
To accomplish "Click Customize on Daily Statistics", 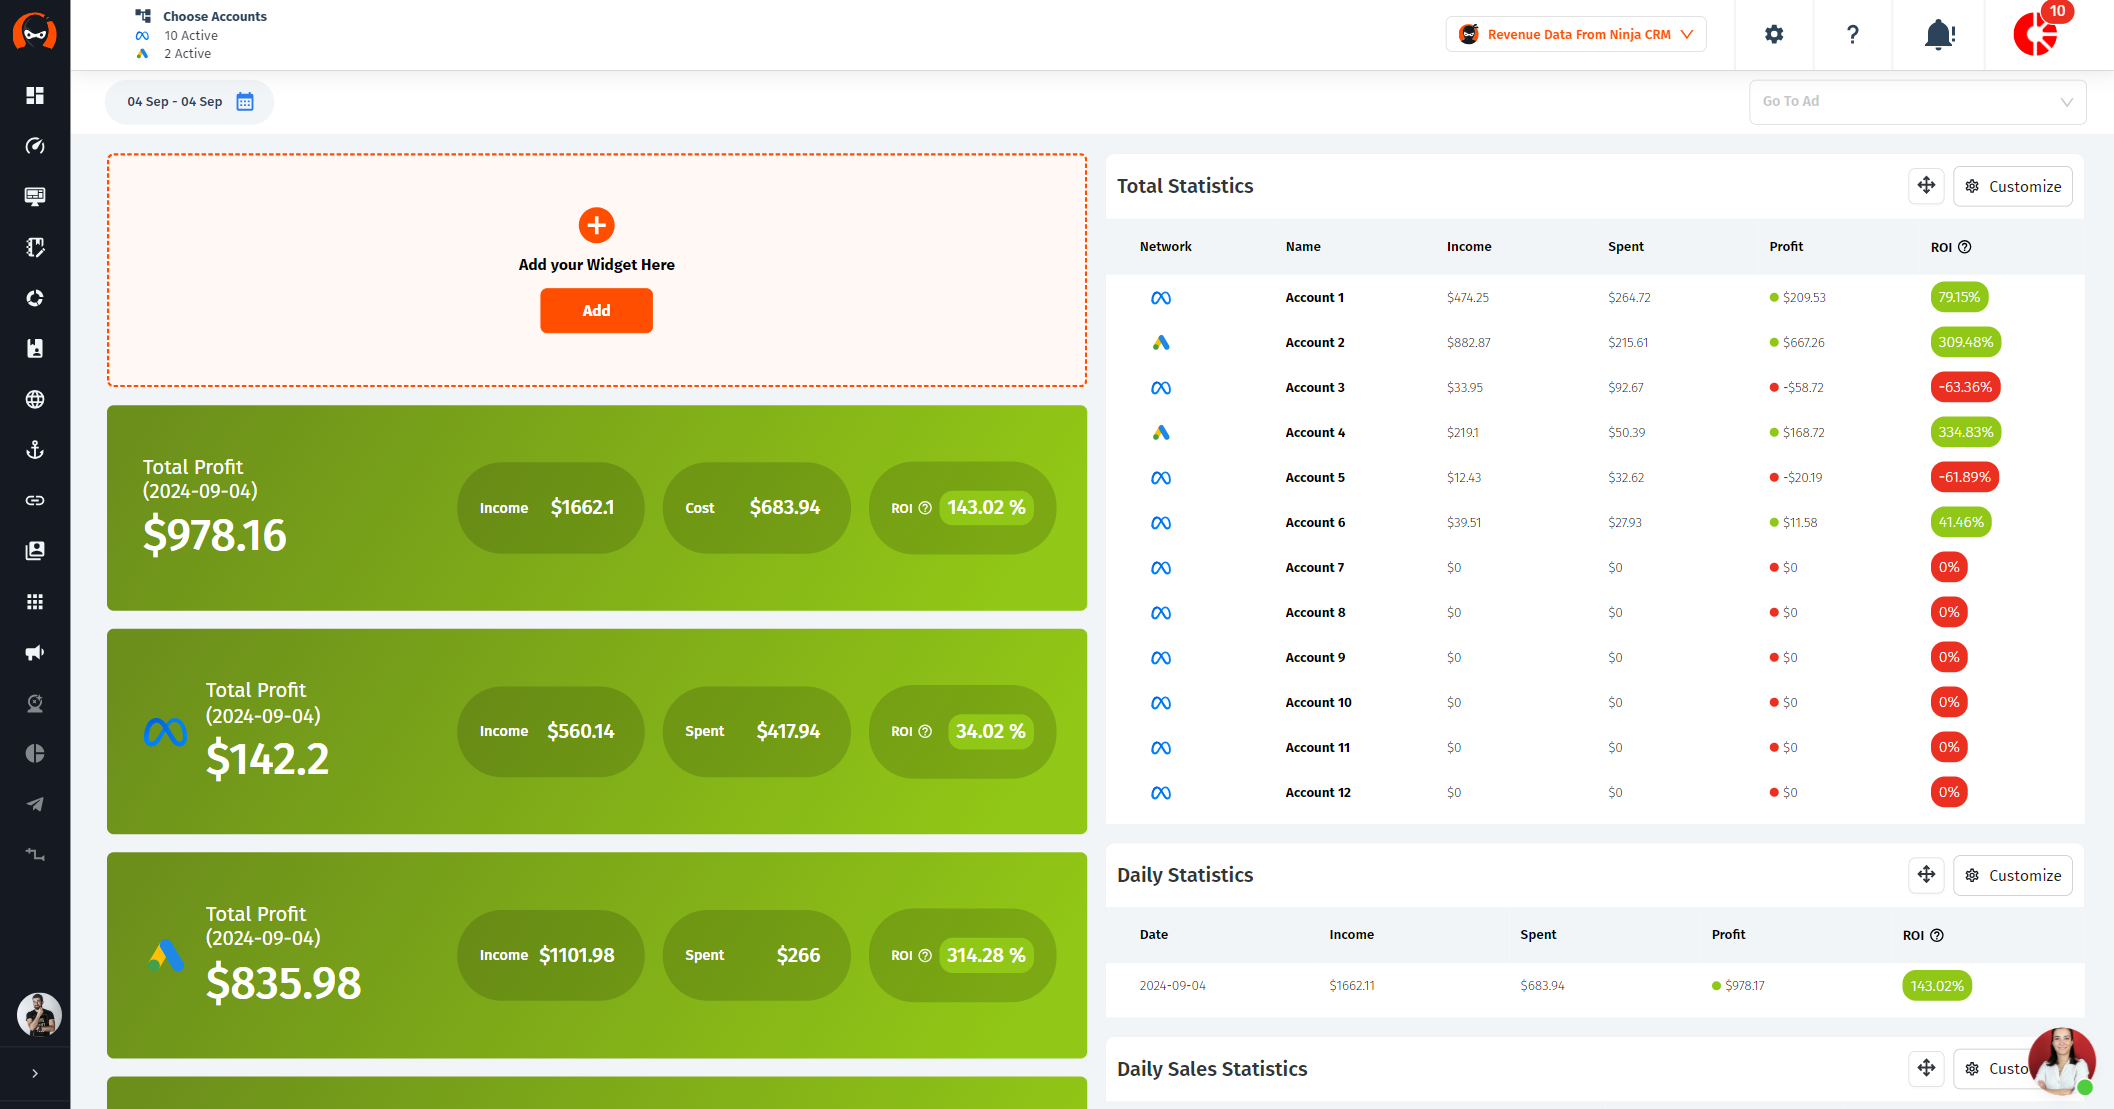I will click(2012, 875).
